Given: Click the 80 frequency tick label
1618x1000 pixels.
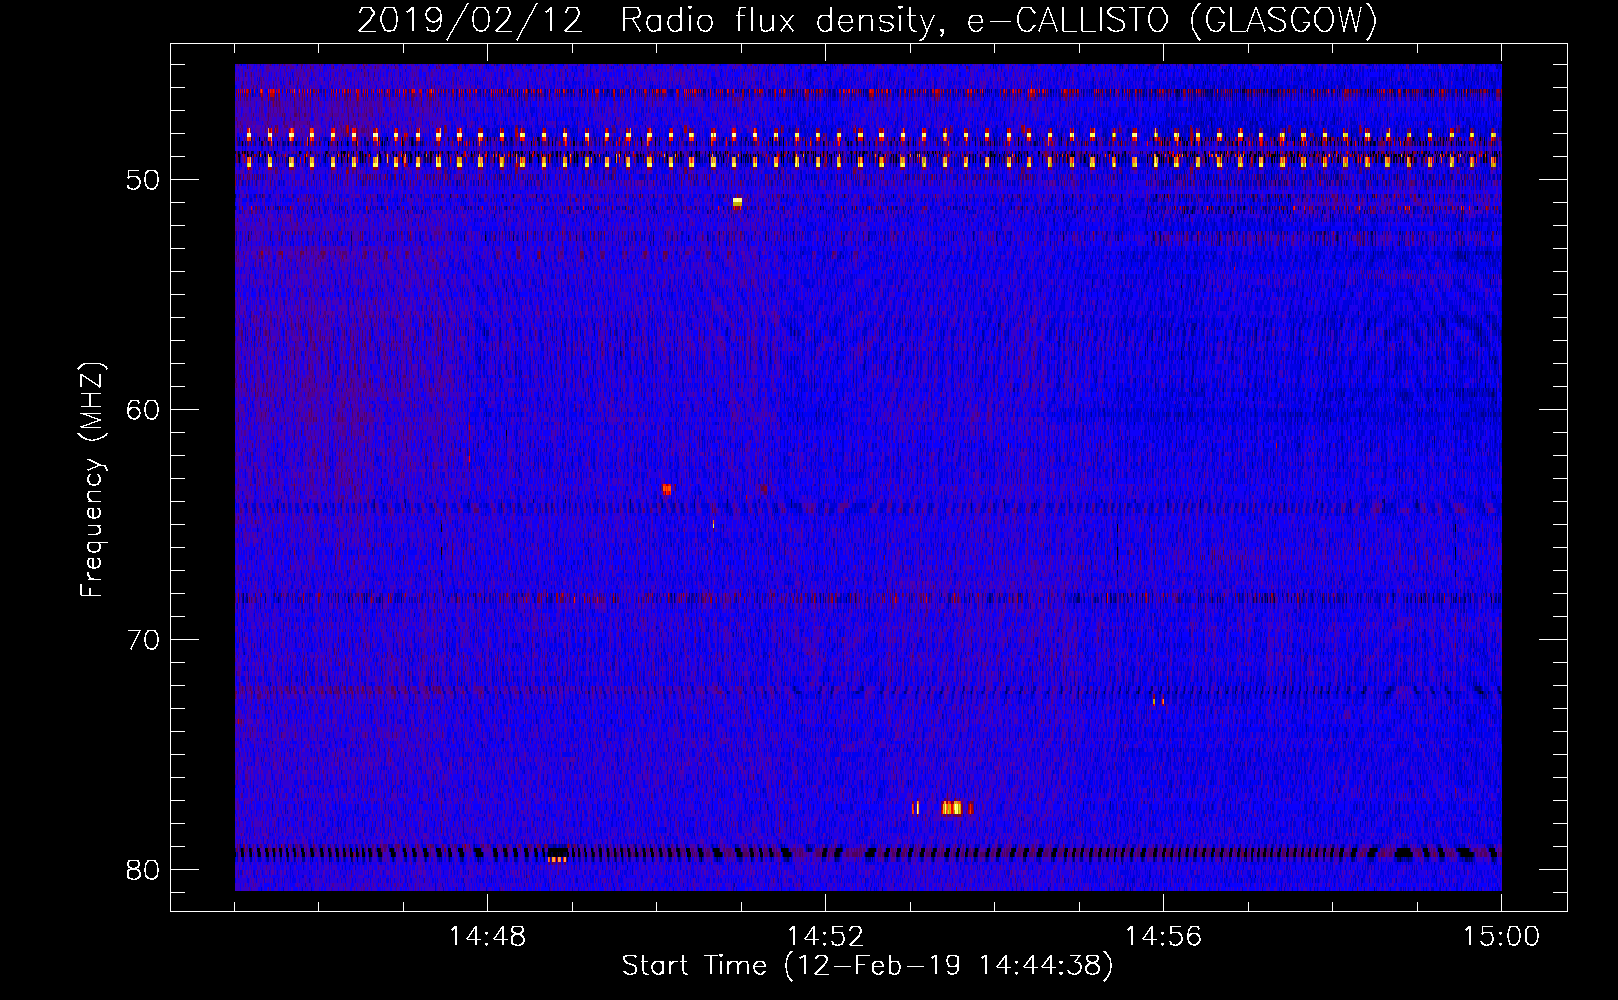Looking at the screenshot, I should (x=143, y=870).
